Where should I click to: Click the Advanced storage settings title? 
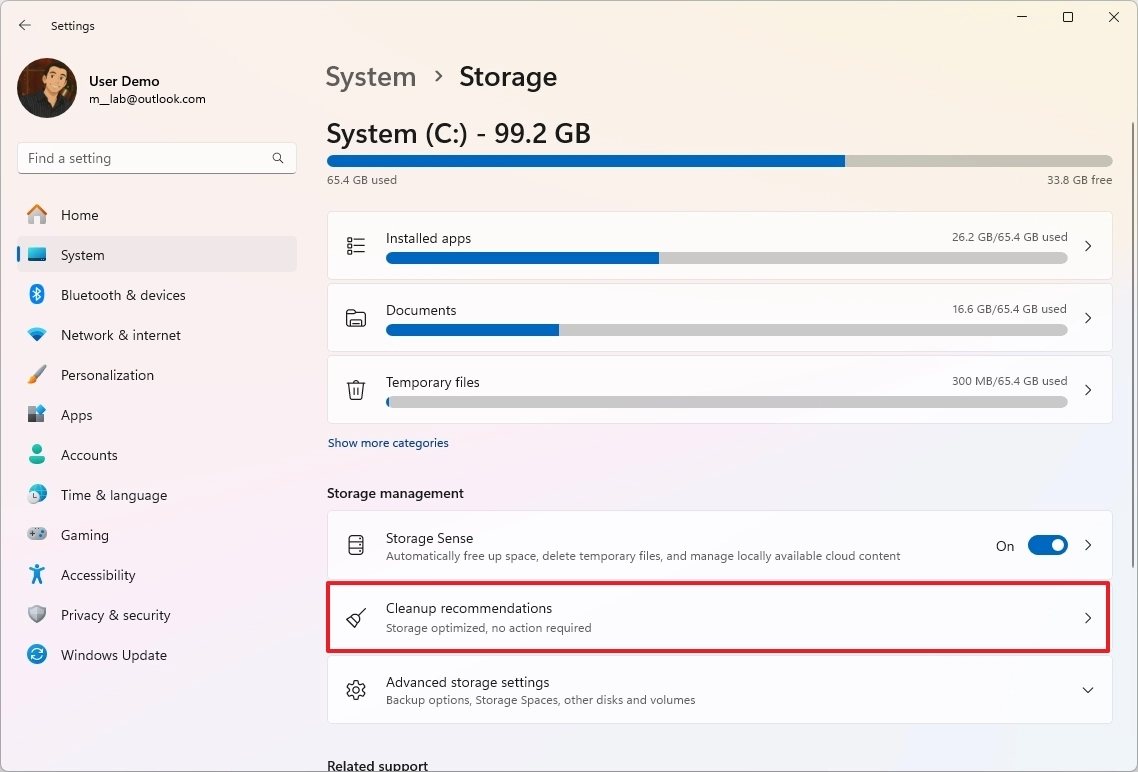point(467,682)
